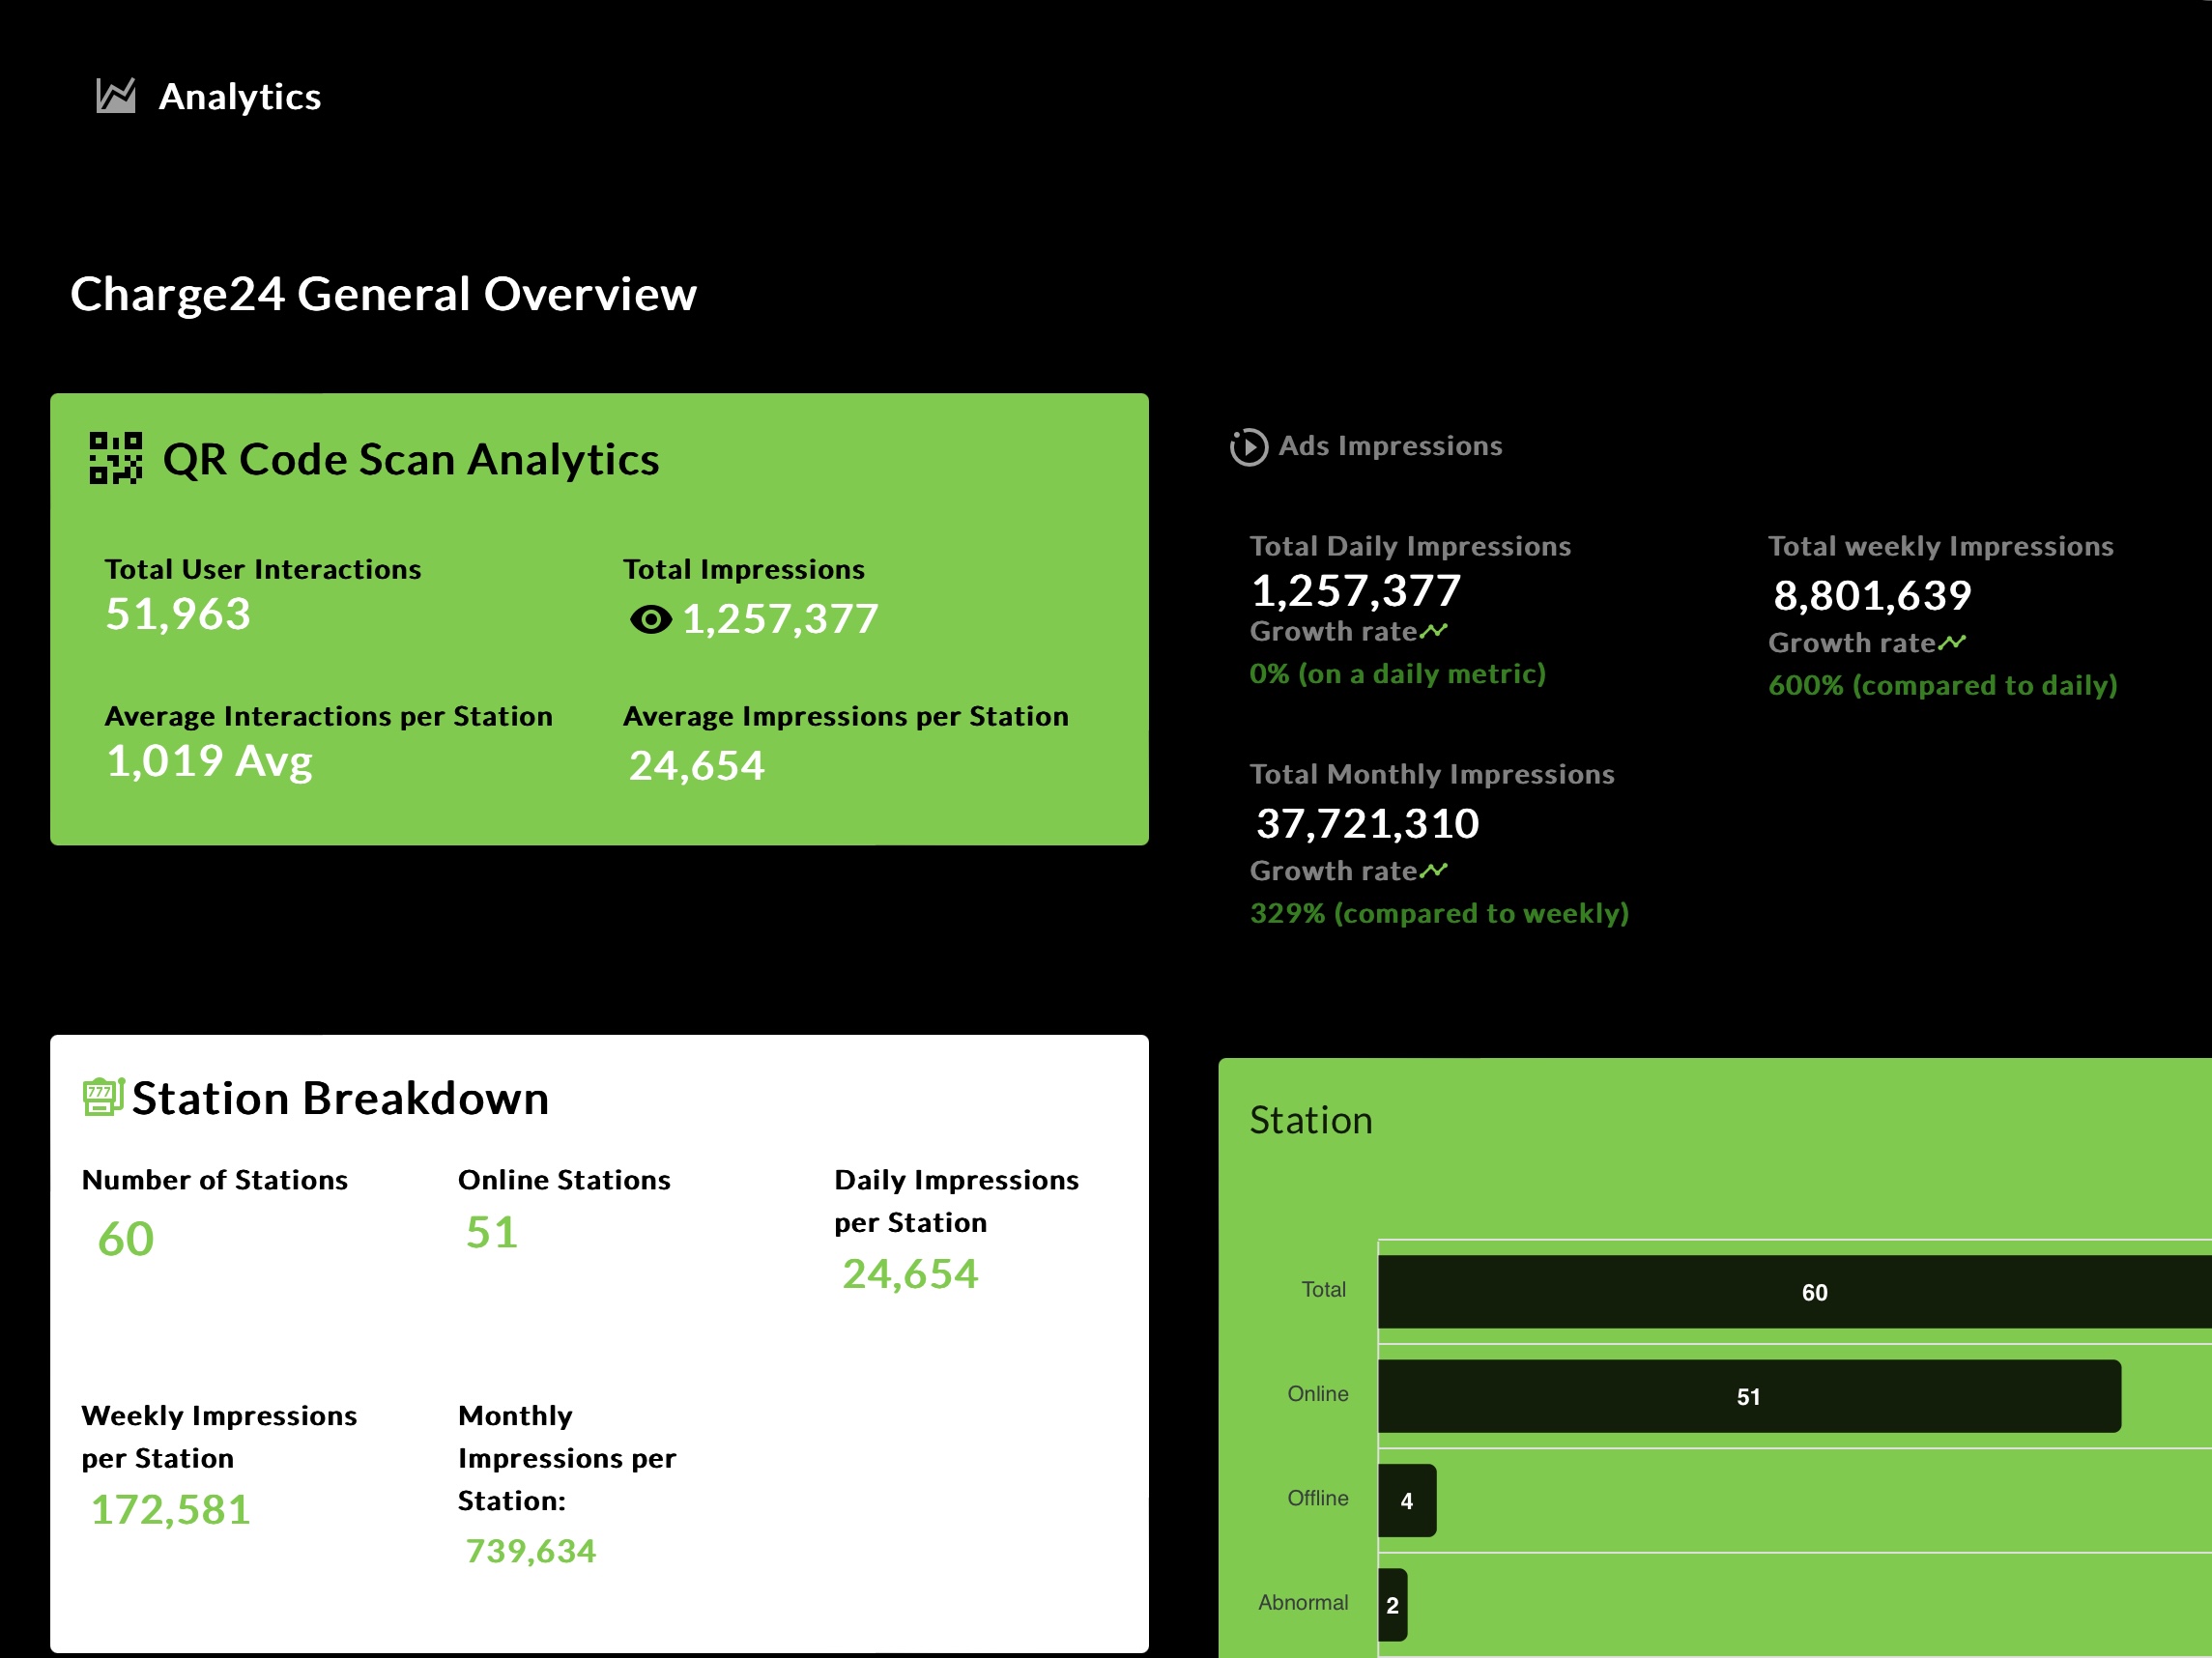Click the Analytics header label
The height and width of the screenshot is (1658, 2212).
coord(240,97)
